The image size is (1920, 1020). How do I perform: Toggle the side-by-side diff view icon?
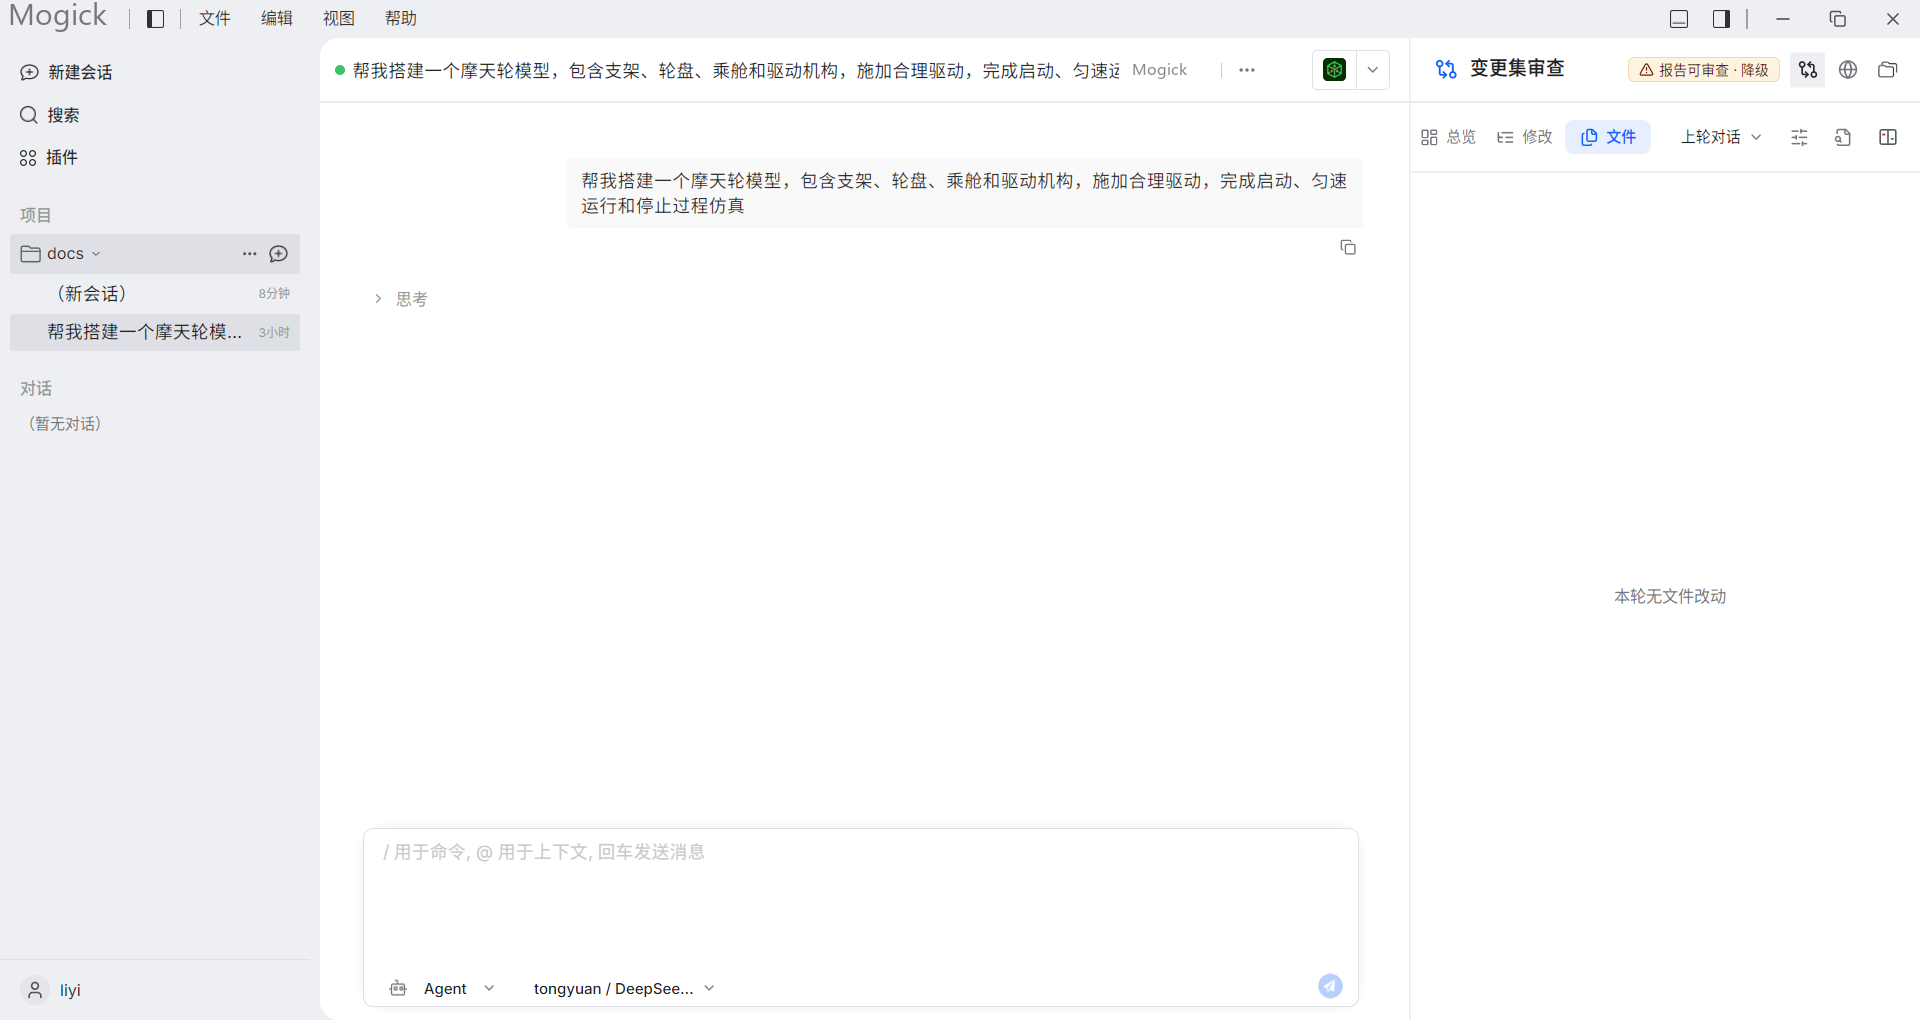tap(1888, 138)
